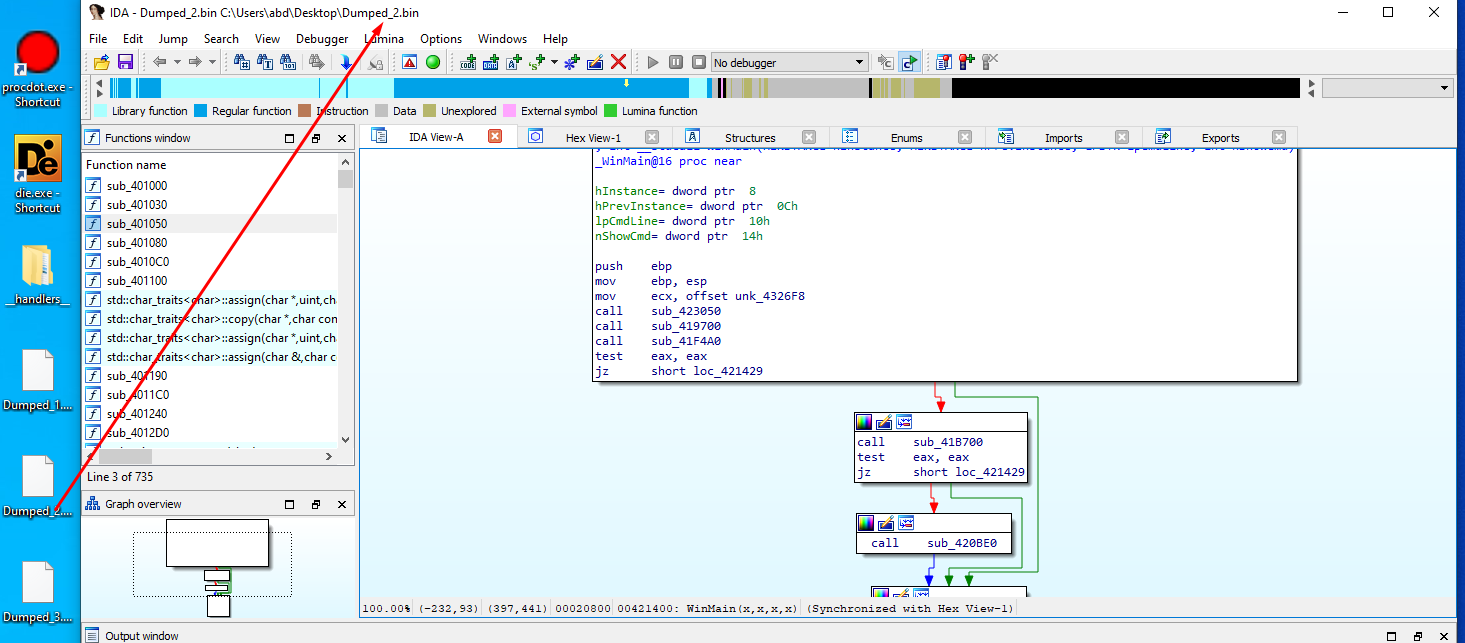1465x643 pixels.
Task: Click the Functions list vertical scrollbar
Action: (346, 301)
